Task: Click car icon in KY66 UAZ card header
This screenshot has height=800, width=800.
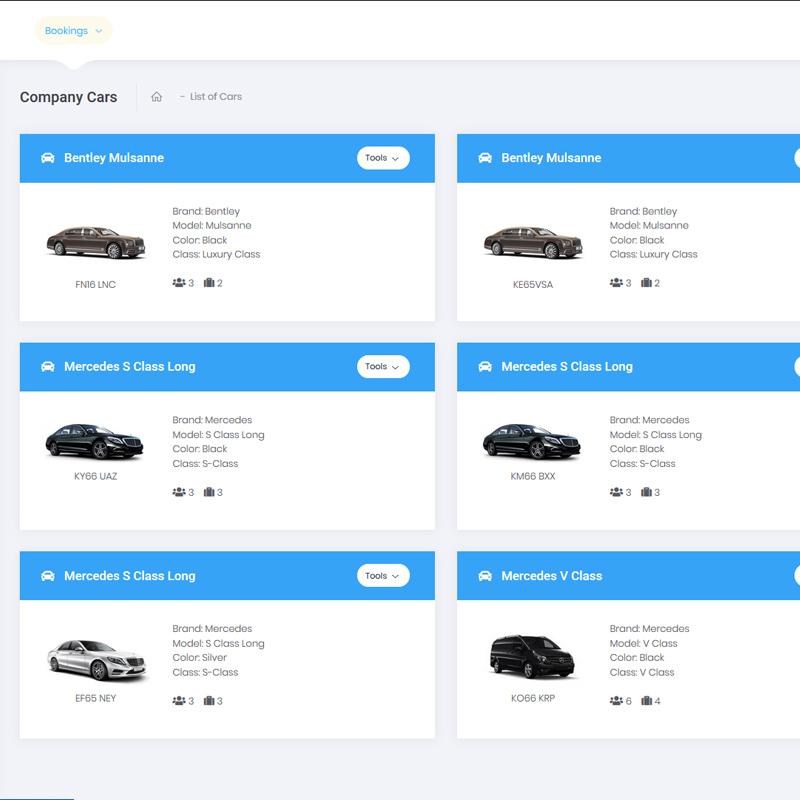Action: pyautogui.click(x=47, y=367)
